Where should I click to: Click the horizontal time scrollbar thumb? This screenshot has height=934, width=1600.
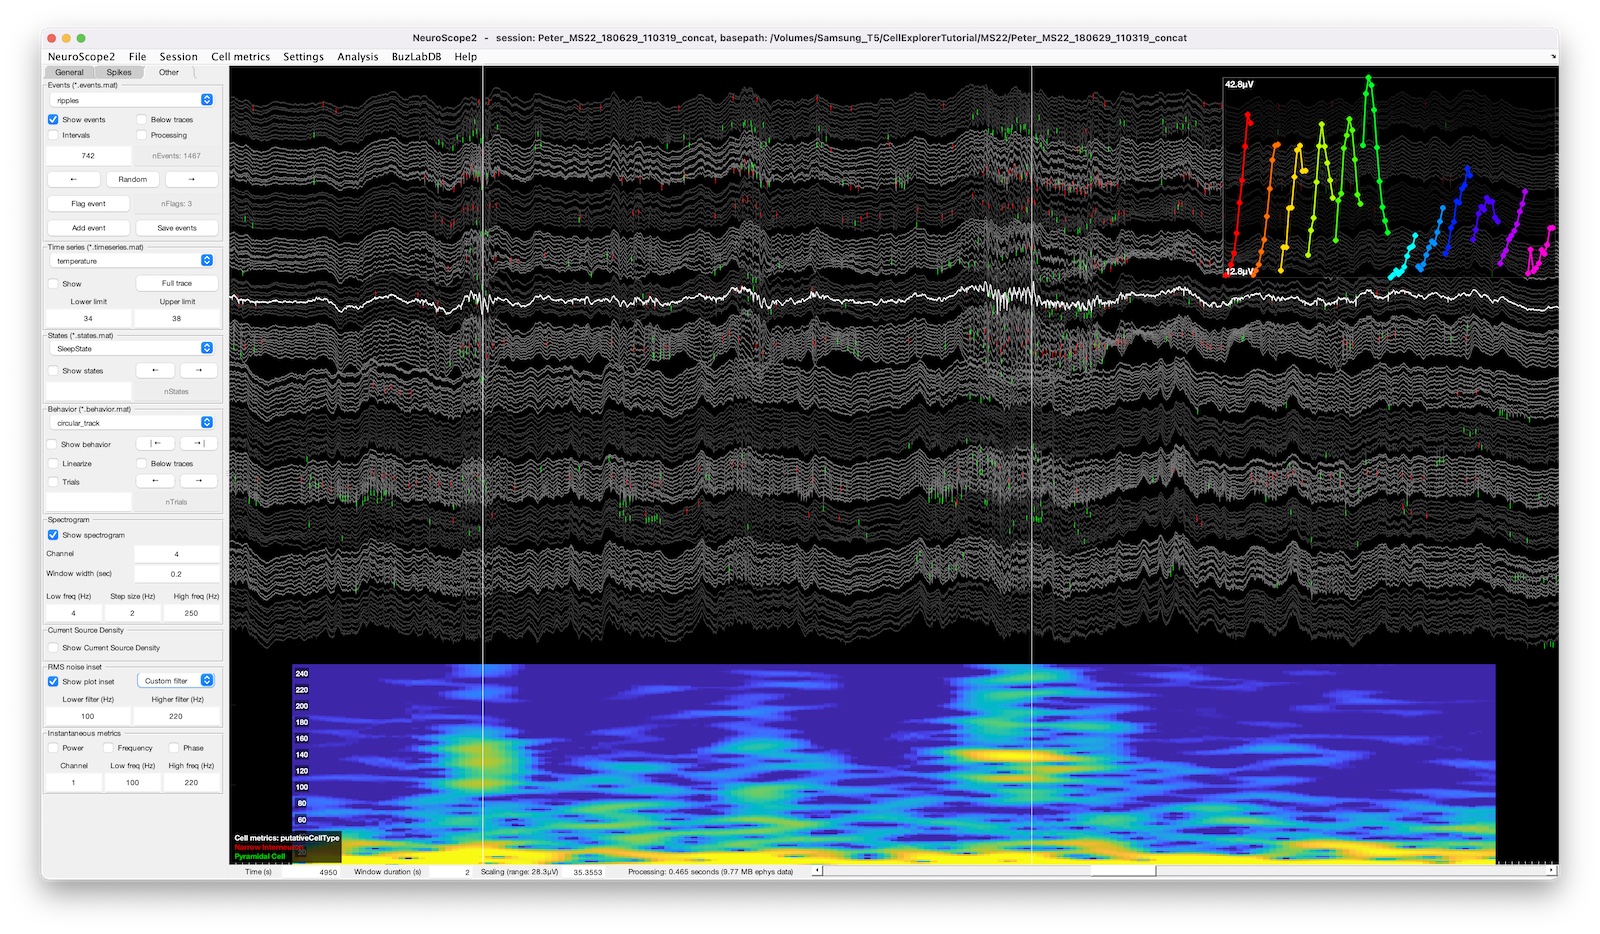click(x=1123, y=871)
